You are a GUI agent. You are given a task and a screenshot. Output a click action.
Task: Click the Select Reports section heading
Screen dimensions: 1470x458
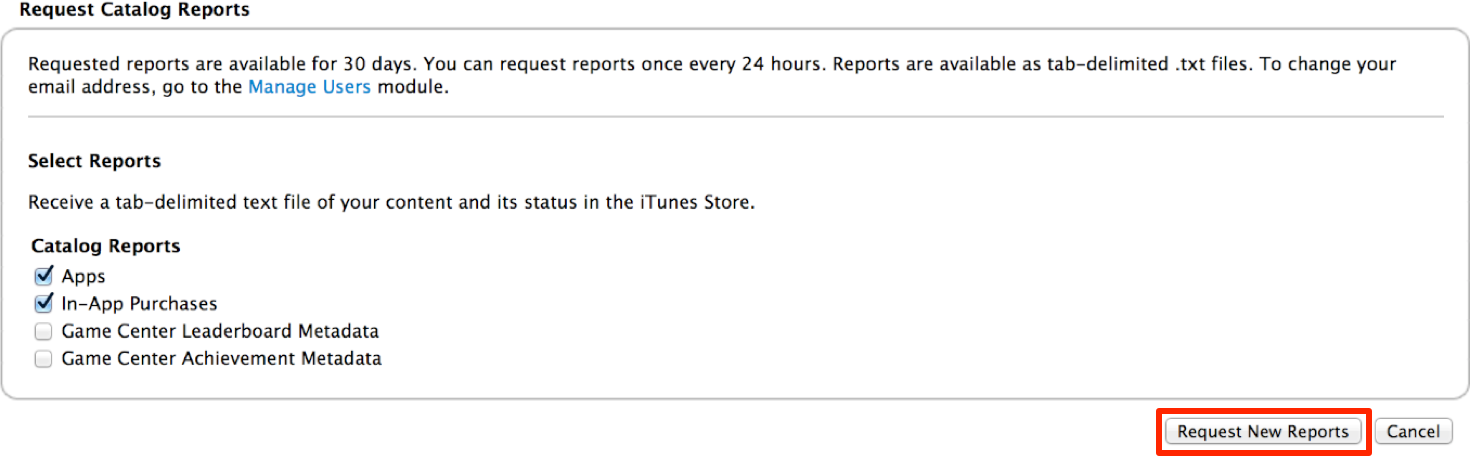click(x=94, y=161)
